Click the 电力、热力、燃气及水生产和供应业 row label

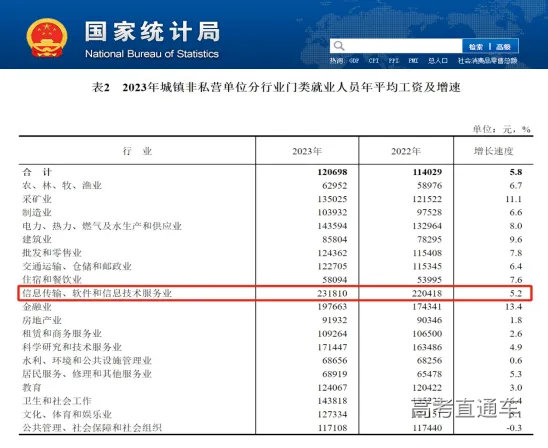tap(102, 226)
